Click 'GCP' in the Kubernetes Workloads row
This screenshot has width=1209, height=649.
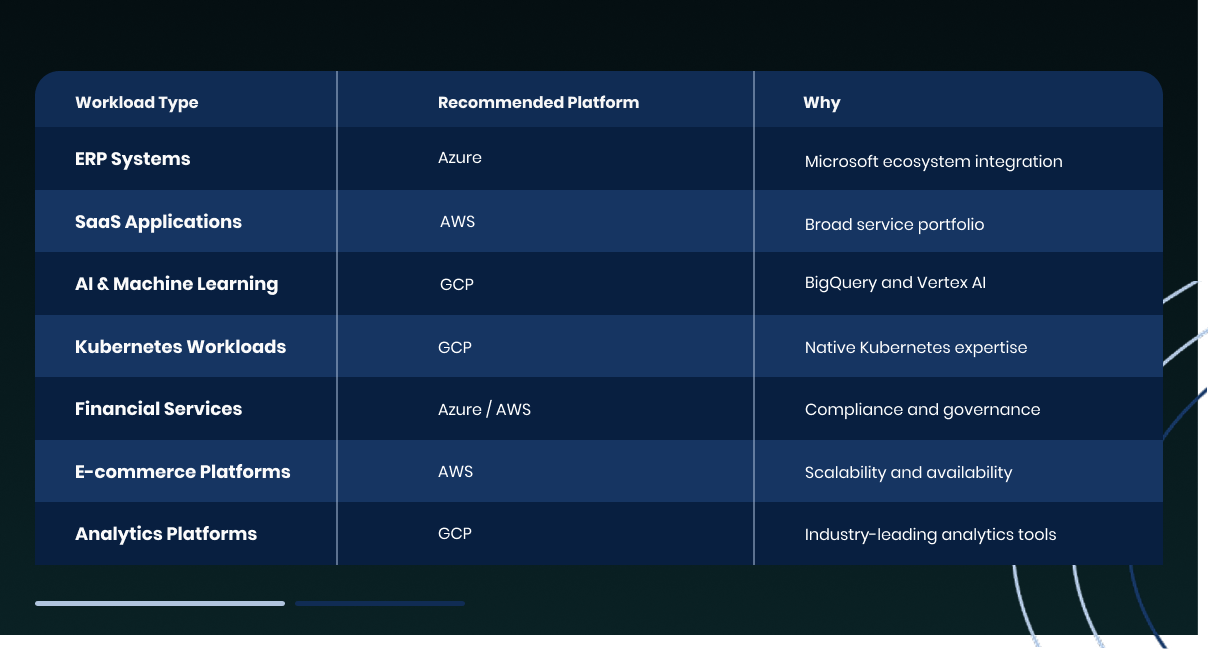coord(455,347)
